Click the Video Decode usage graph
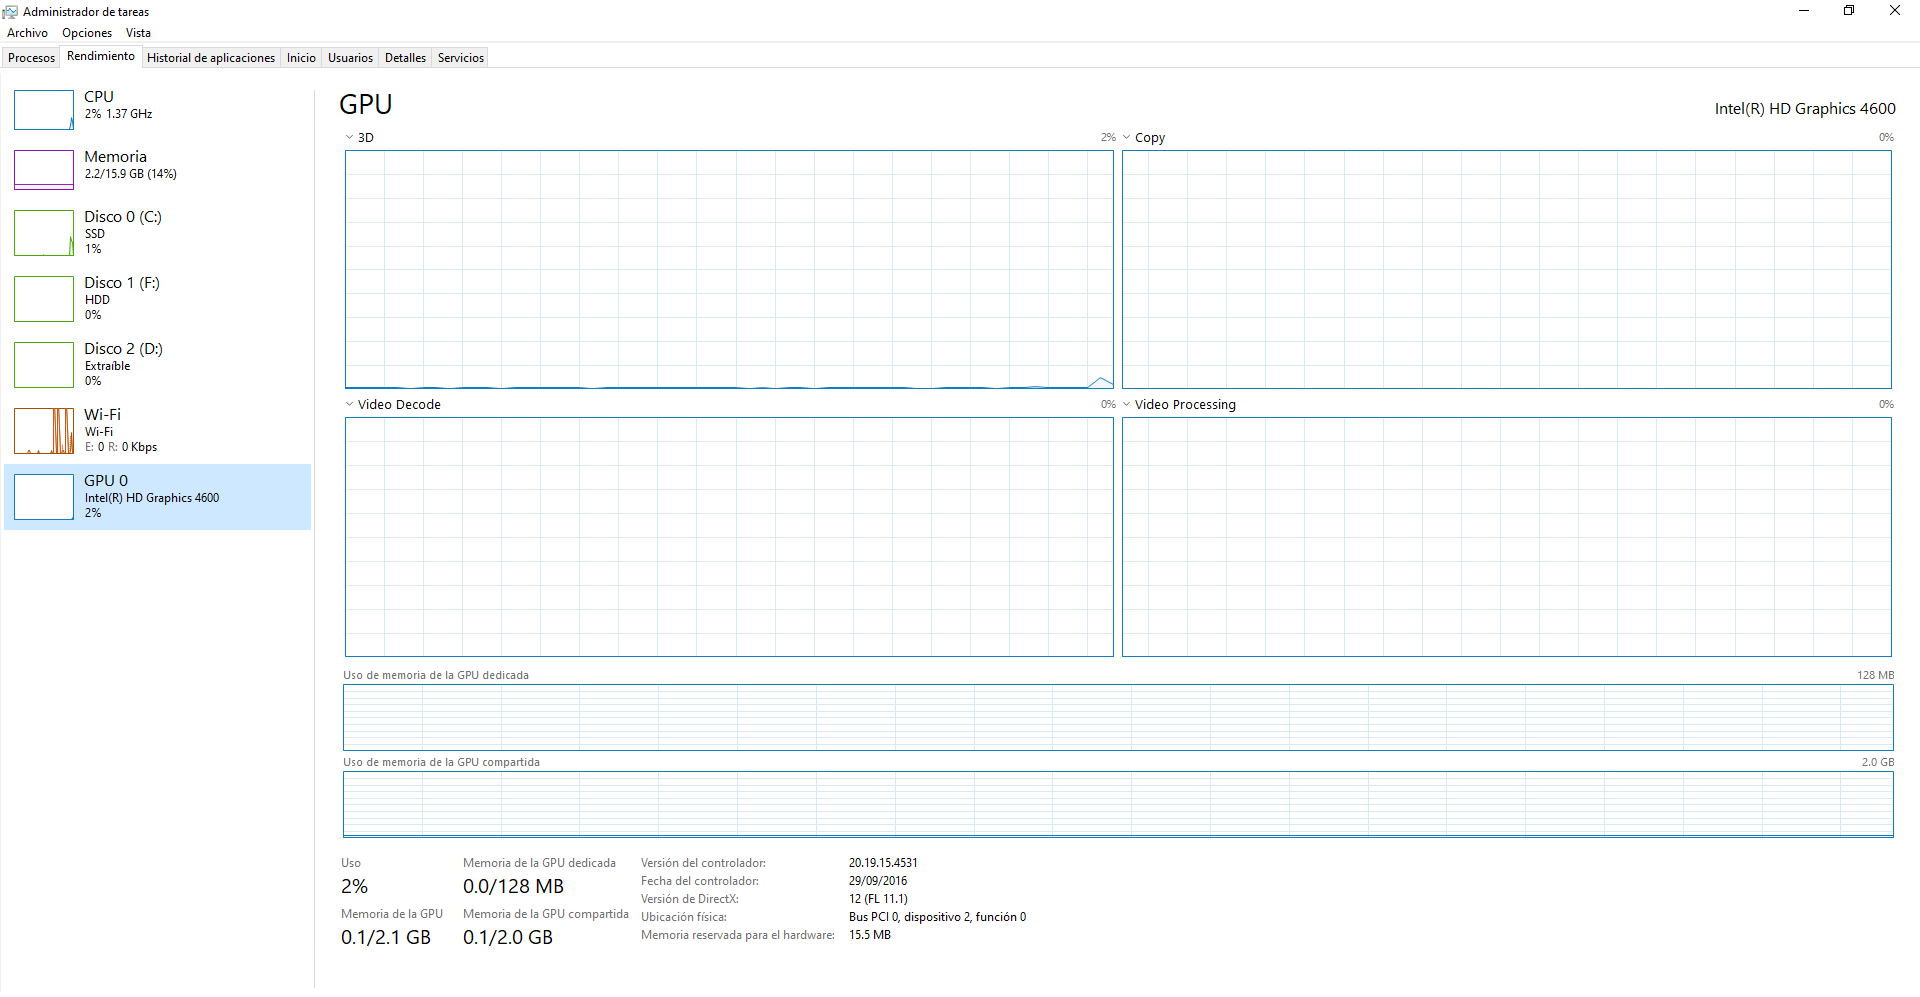The image size is (1920, 997). [729, 537]
